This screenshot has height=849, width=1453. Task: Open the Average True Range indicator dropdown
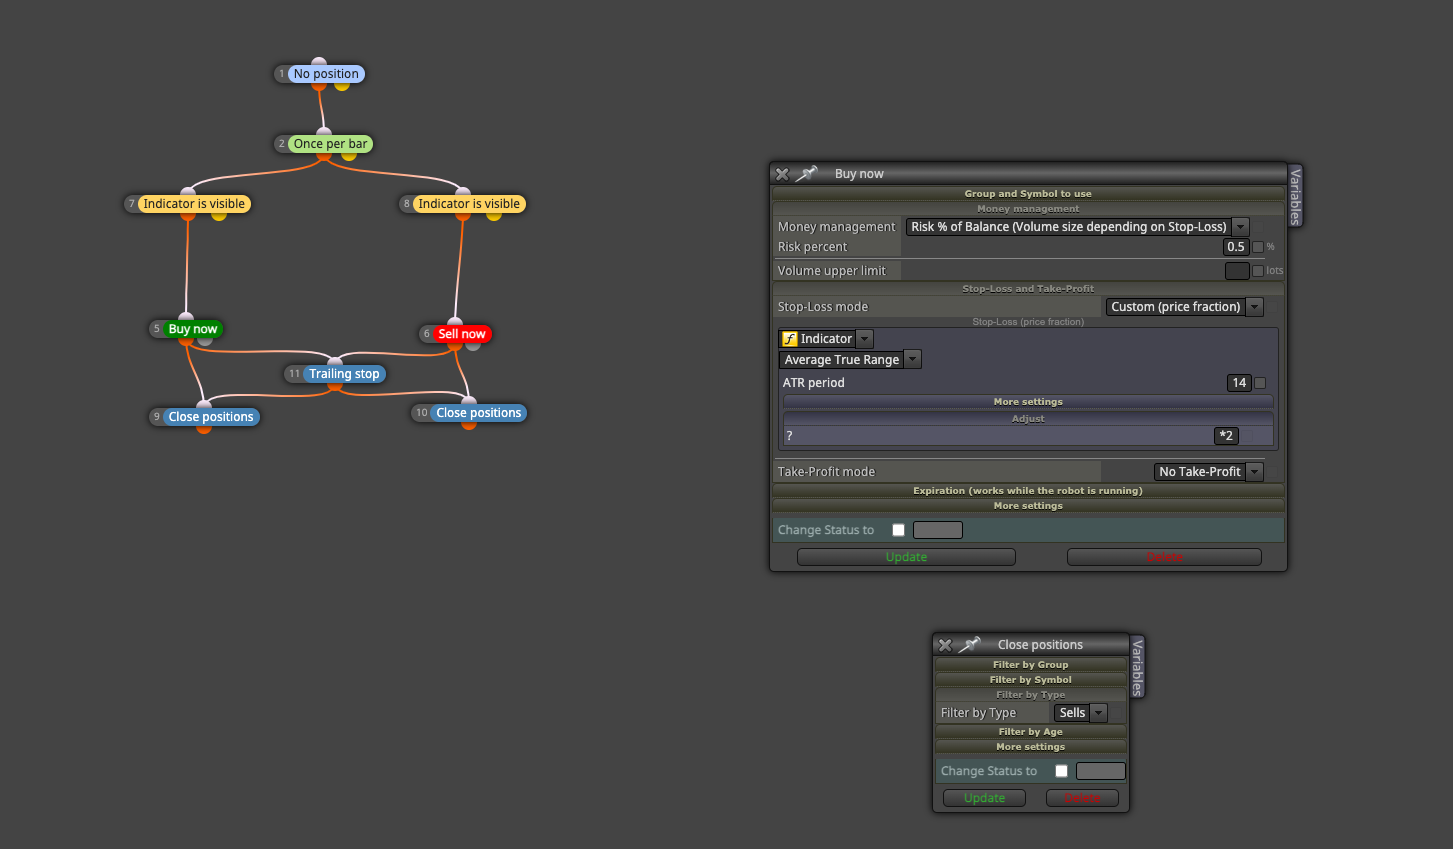tap(850, 360)
